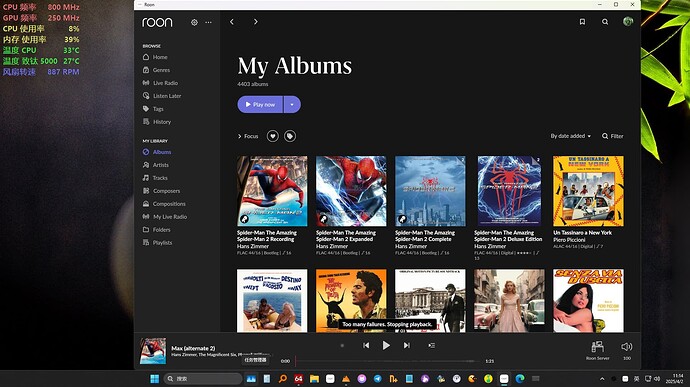690x387 pixels.
Task: Expand the Play now dropdown arrow
Action: 292,104
